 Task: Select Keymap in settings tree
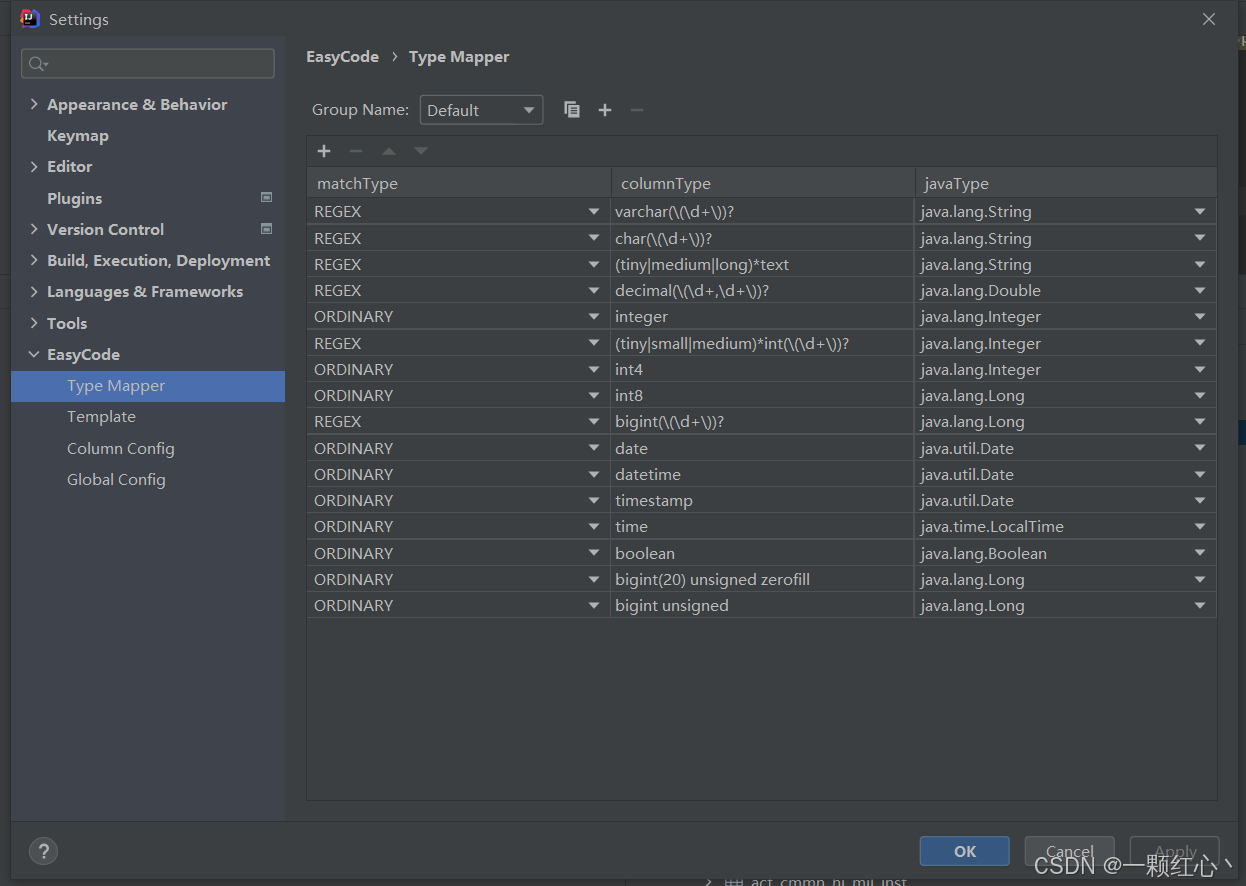[78, 135]
